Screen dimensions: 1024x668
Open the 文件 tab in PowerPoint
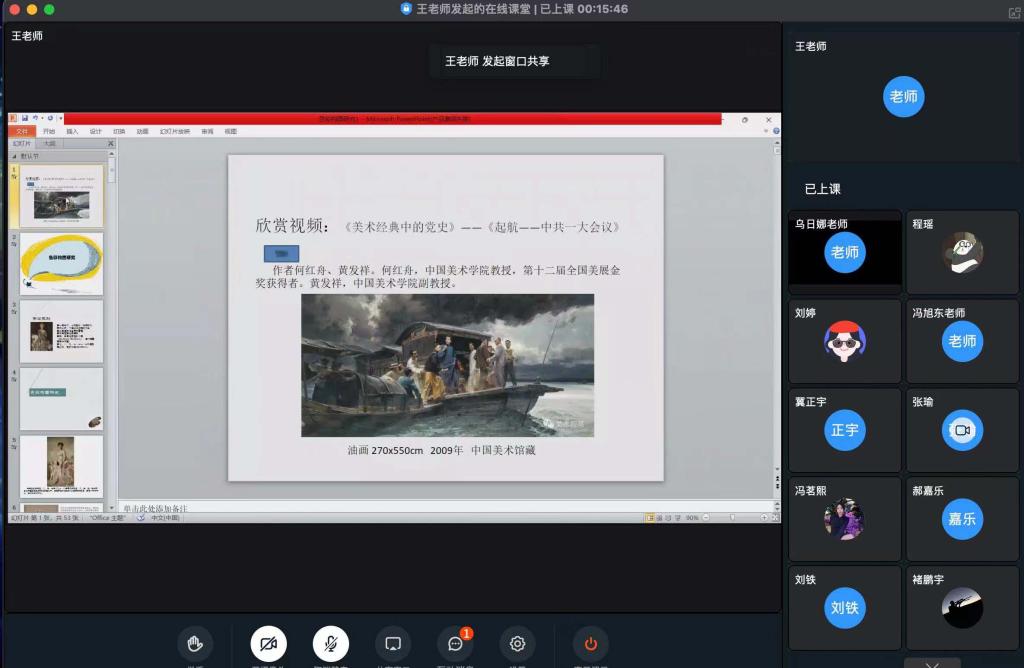coord(22,131)
